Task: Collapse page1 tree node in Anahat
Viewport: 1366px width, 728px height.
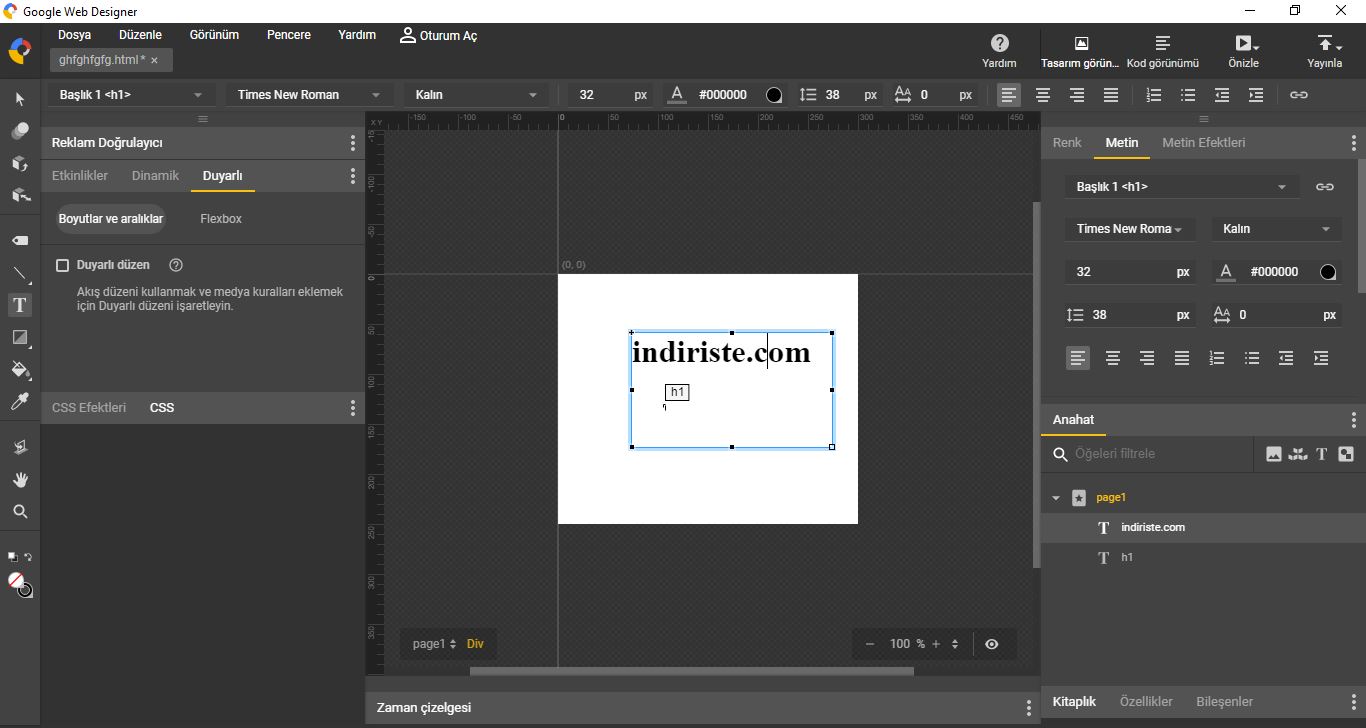Action: (1055, 498)
